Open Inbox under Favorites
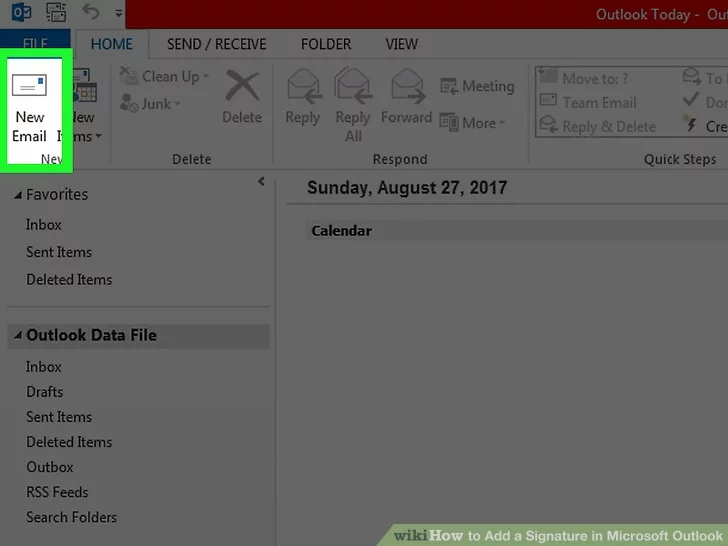 (44, 225)
